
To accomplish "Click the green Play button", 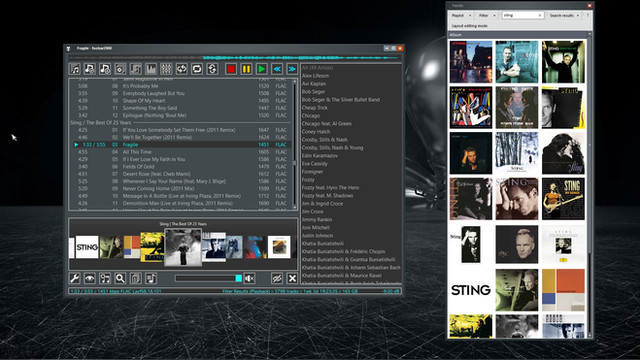I will click(262, 69).
